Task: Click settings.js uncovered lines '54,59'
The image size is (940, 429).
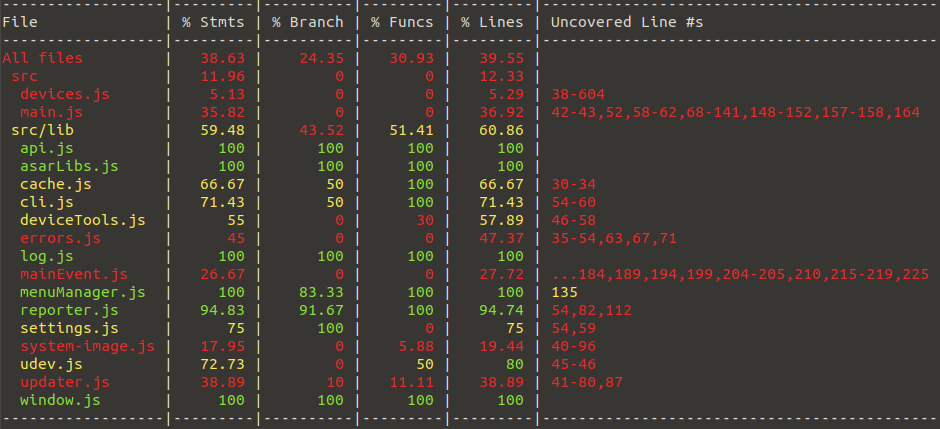Action: click(573, 328)
